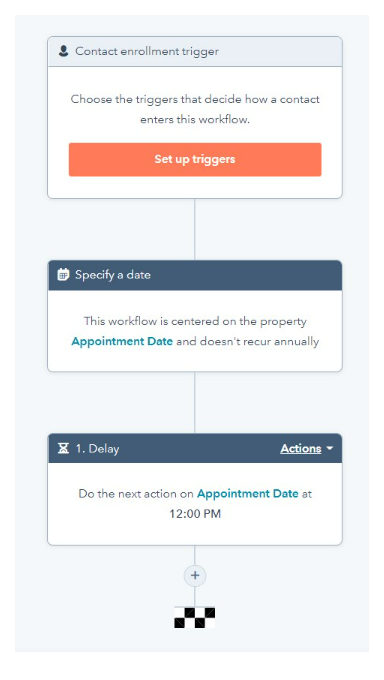Open Appointment Date link in Specify a date

click(x=122, y=341)
